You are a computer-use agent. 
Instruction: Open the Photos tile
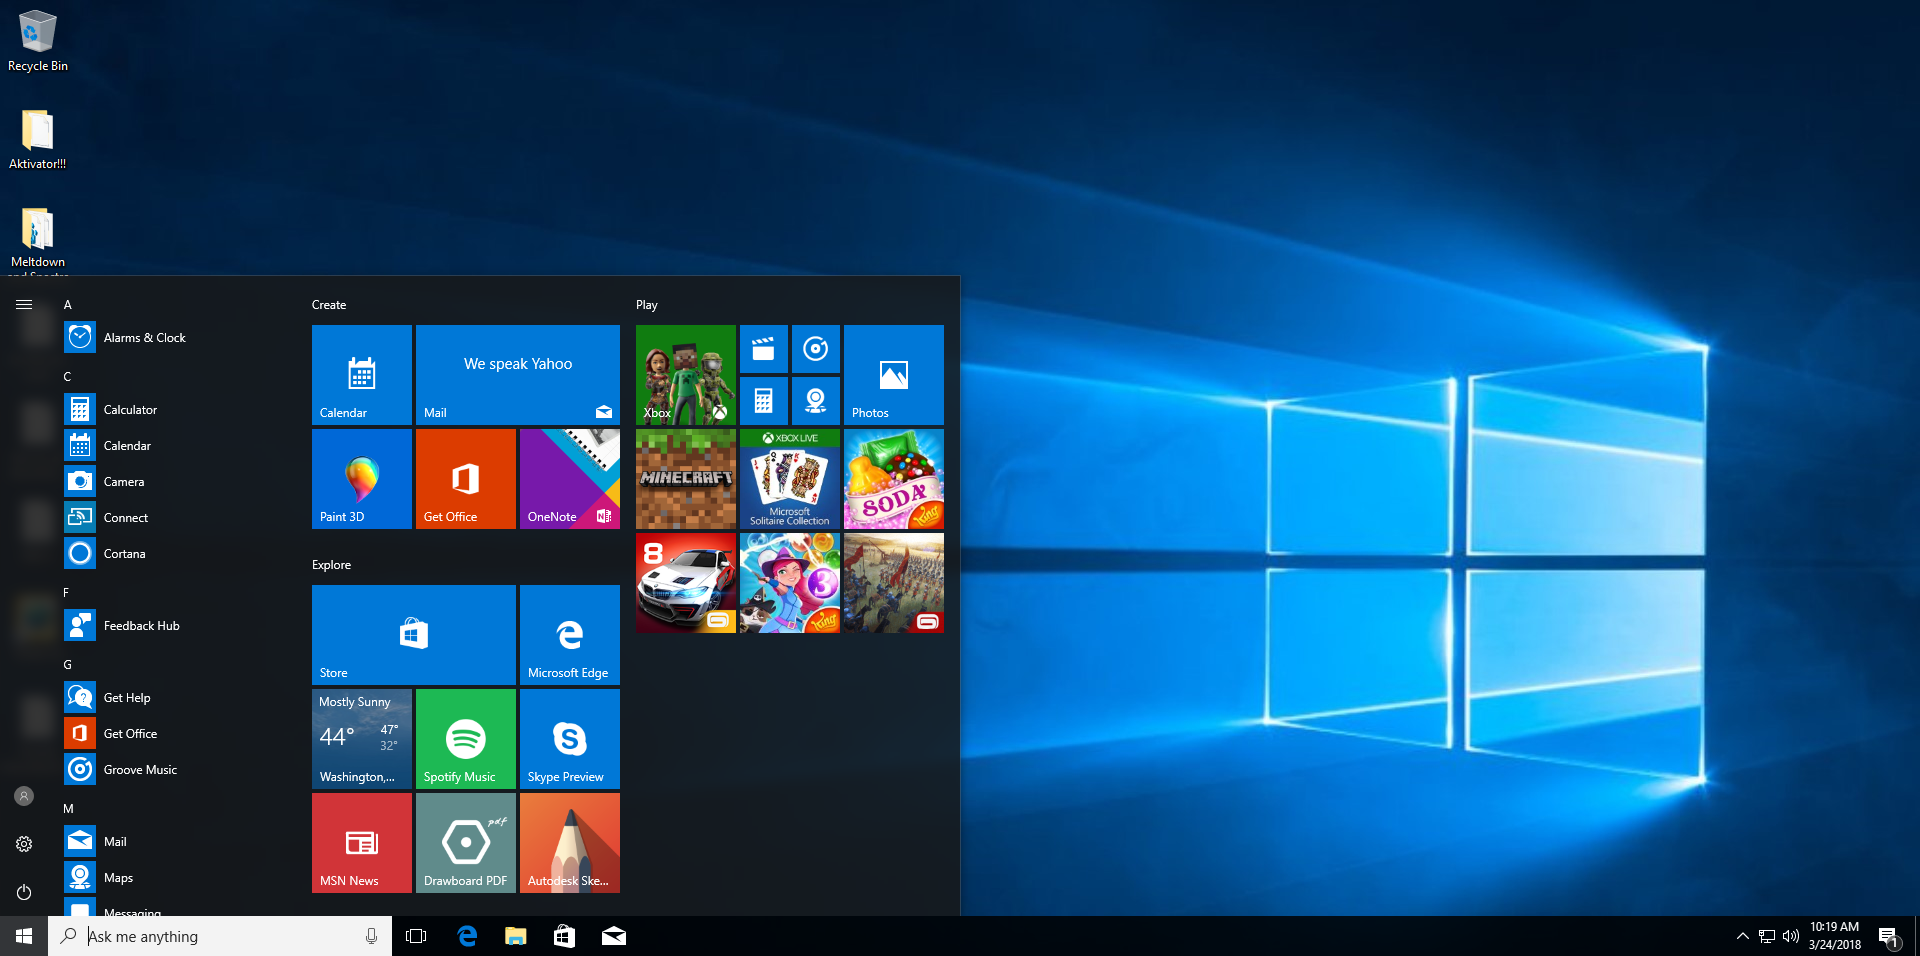tap(894, 375)
